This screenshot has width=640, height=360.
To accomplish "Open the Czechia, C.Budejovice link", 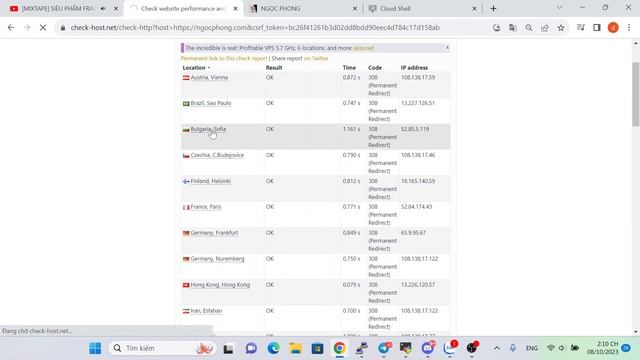I will click(x=217, y=155).
